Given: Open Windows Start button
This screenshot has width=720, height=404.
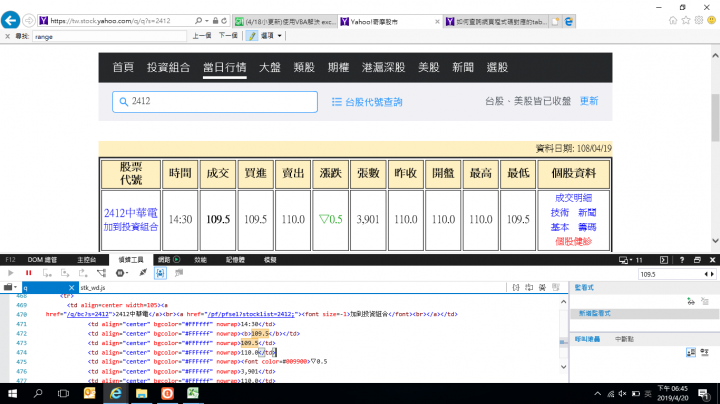Looking at the screenshot, I should click(x=12, y=393).
